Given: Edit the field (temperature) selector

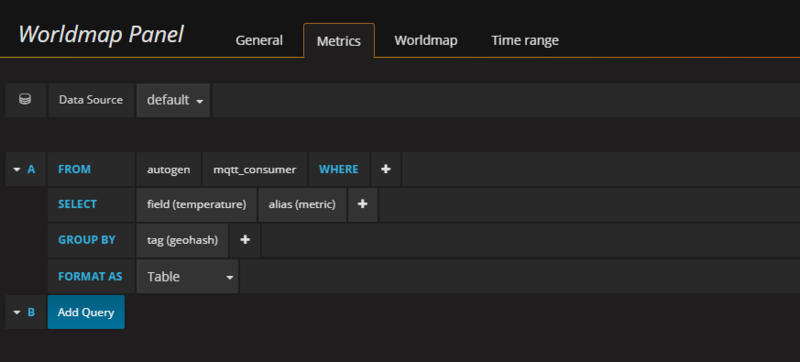Looking at the screenshot, I should pyautogui.click(x=196, y=204).
